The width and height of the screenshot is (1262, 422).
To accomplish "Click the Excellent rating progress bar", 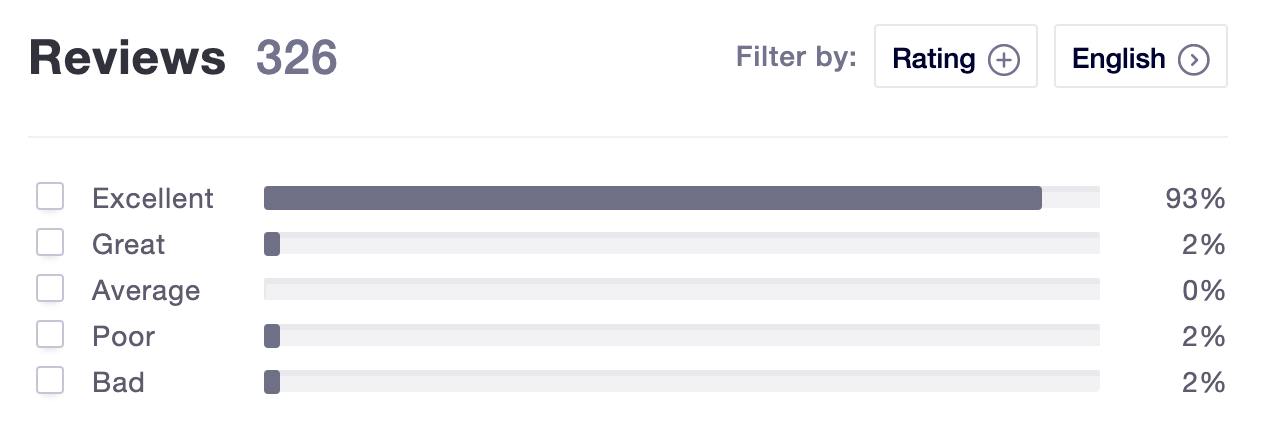I will (682, 198).
